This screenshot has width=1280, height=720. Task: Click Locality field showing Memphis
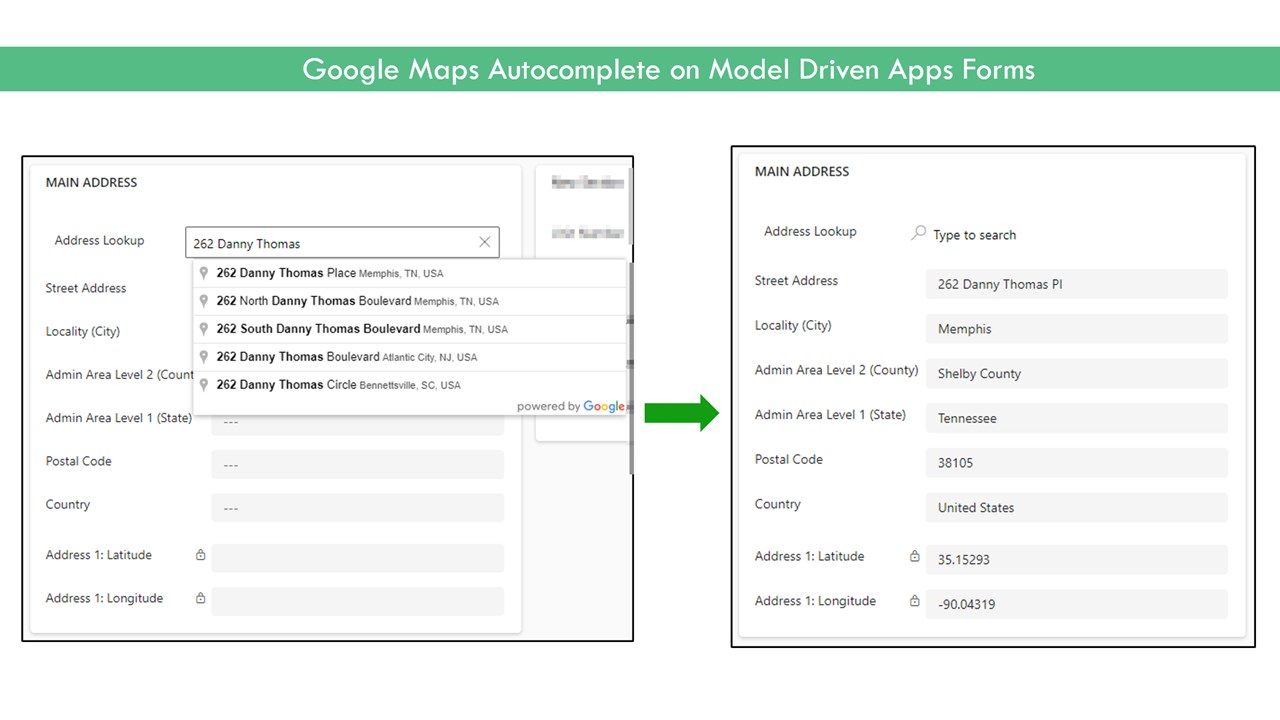tap(1076, 329)
